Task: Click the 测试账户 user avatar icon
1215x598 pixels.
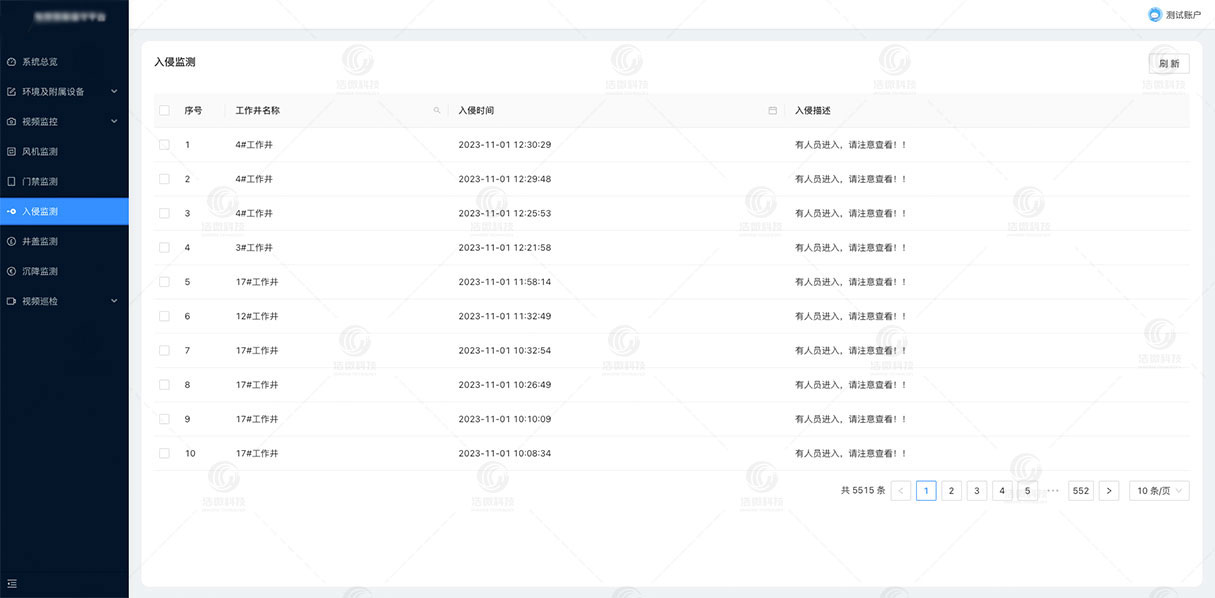Action: (x=1155, y=14)
